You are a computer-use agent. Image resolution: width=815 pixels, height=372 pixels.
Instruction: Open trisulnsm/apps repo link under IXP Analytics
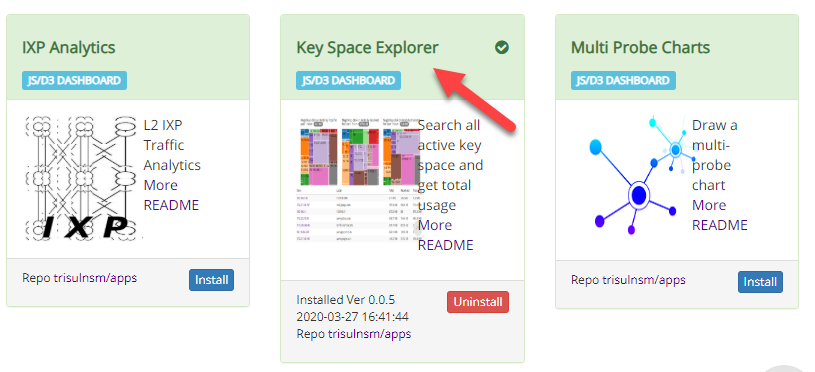95,278
